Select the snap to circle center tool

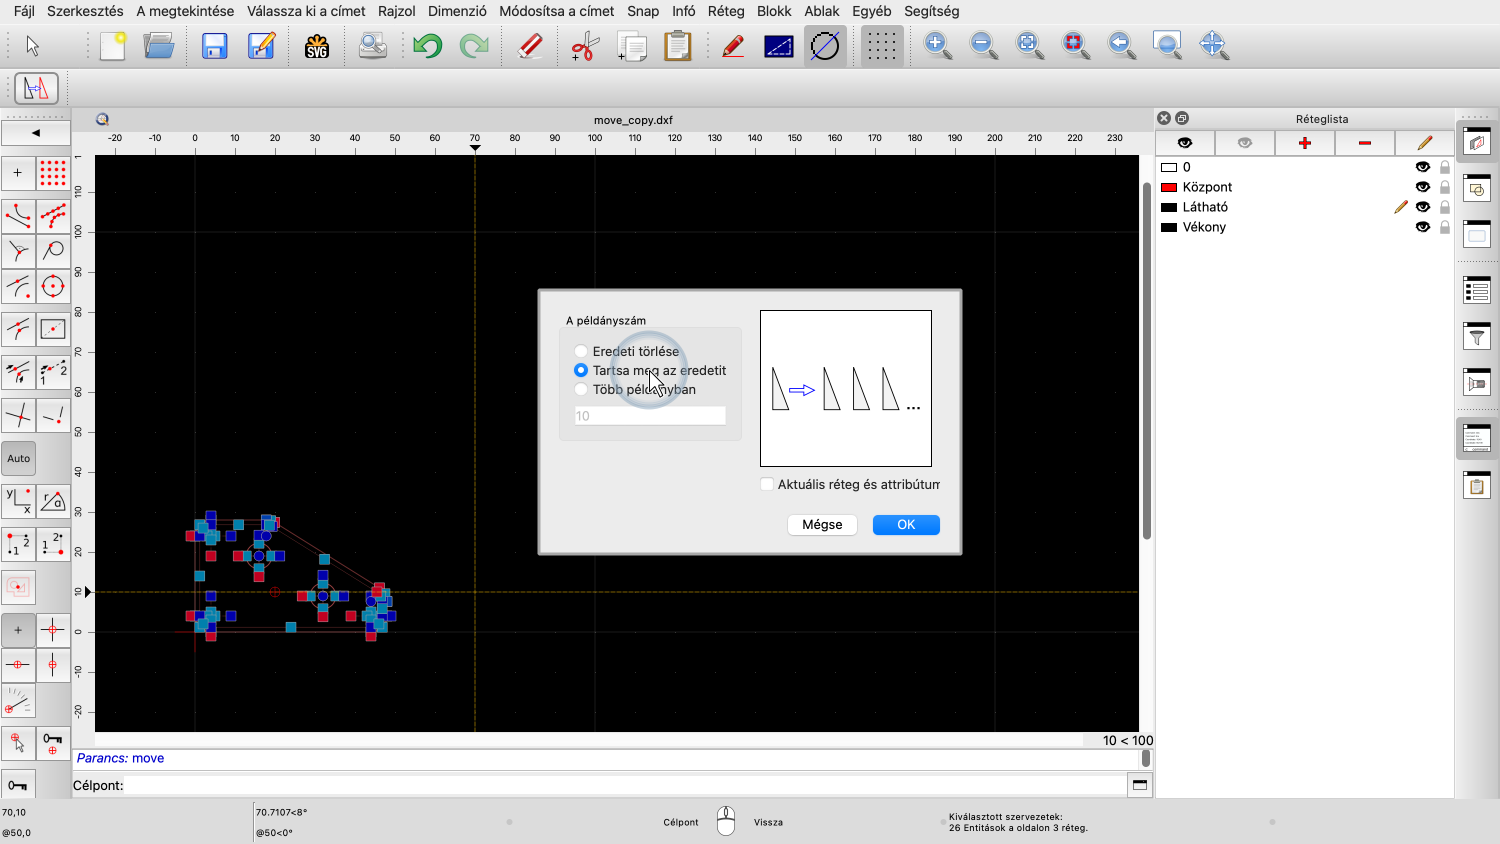click(x=52, y=287)
